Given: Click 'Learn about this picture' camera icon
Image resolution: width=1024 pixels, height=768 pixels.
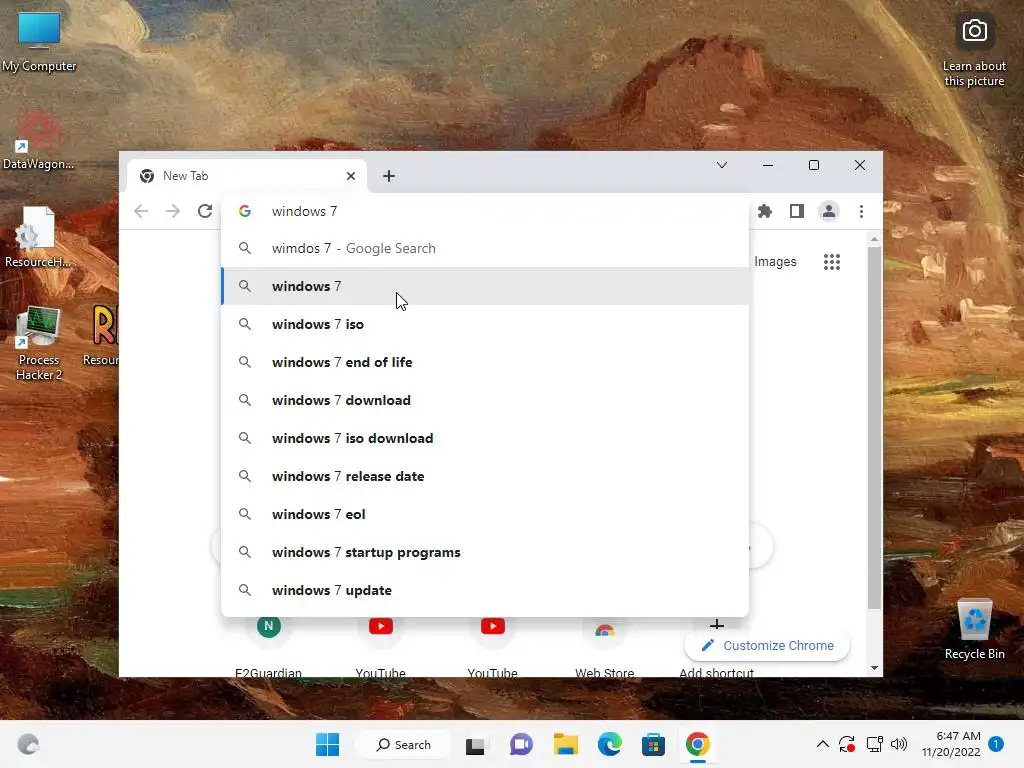Looking at the screenshot, I should [x=974, y=31].
